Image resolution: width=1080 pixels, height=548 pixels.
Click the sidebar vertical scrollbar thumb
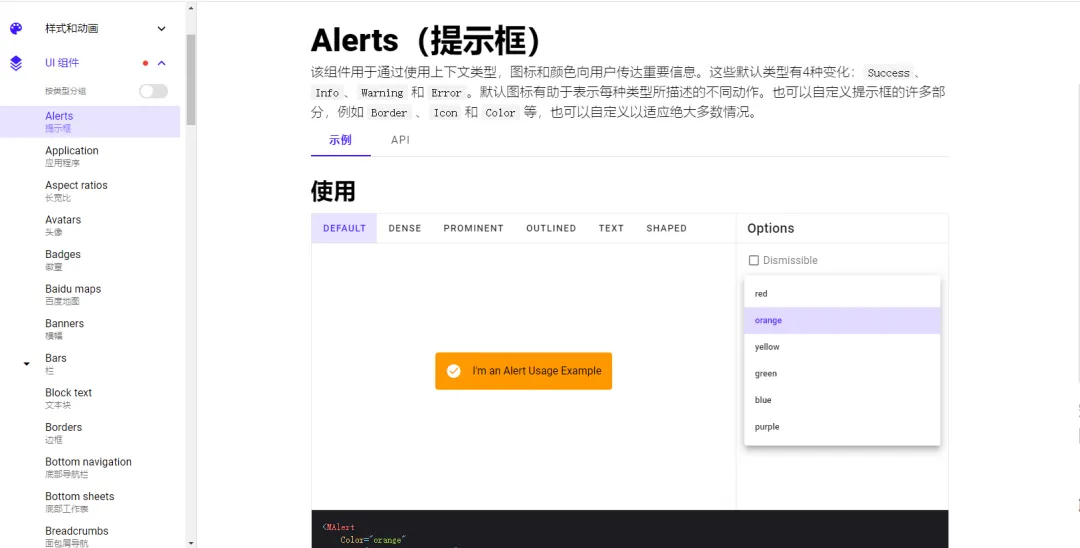(191, 79)
